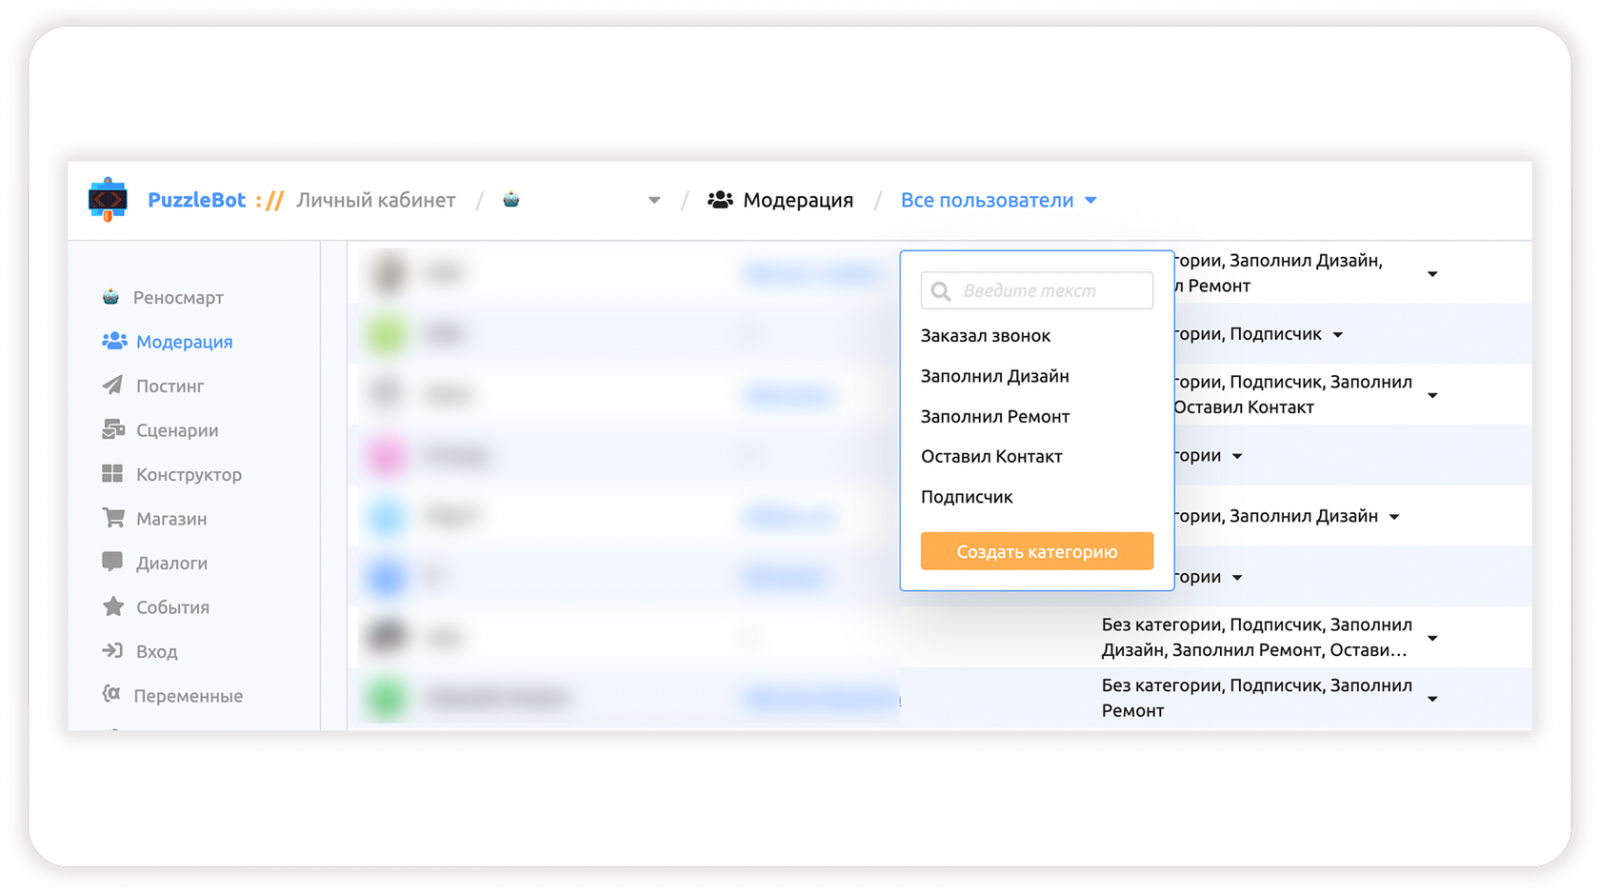Click the magnifier icon in category search
The image size is (1600, 892).
click(x=940, y=291)
